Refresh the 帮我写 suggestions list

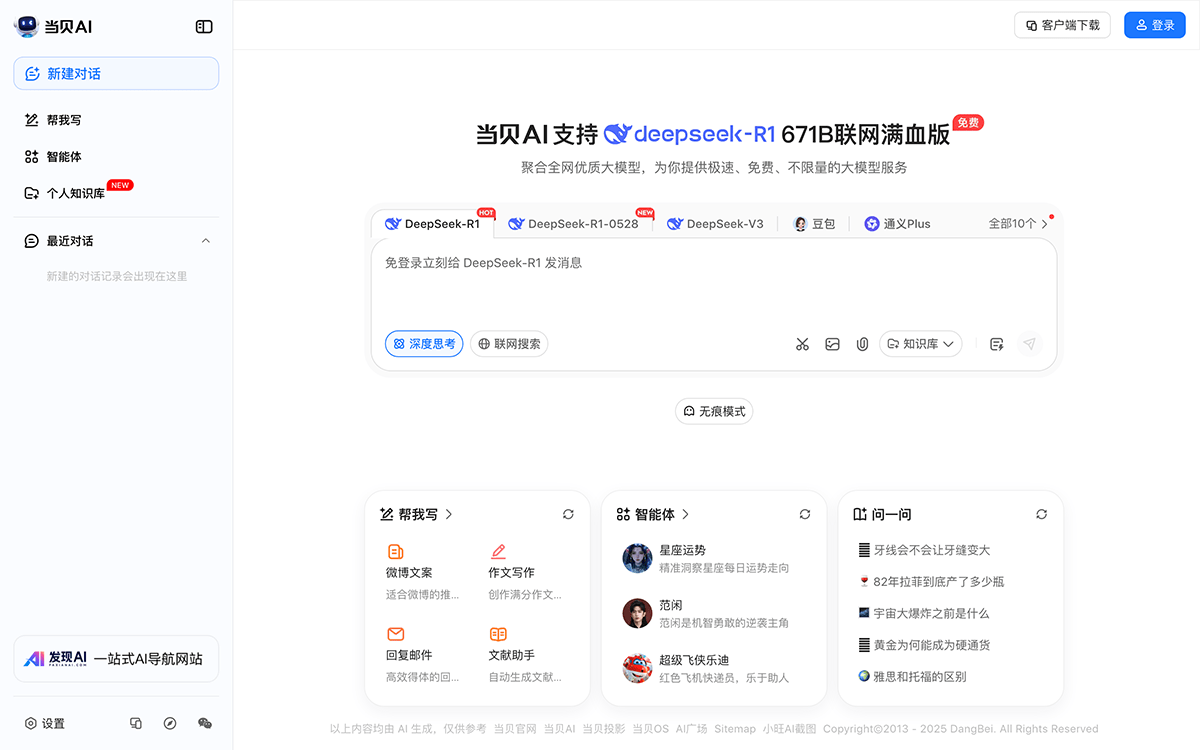[x=568, y=514]
